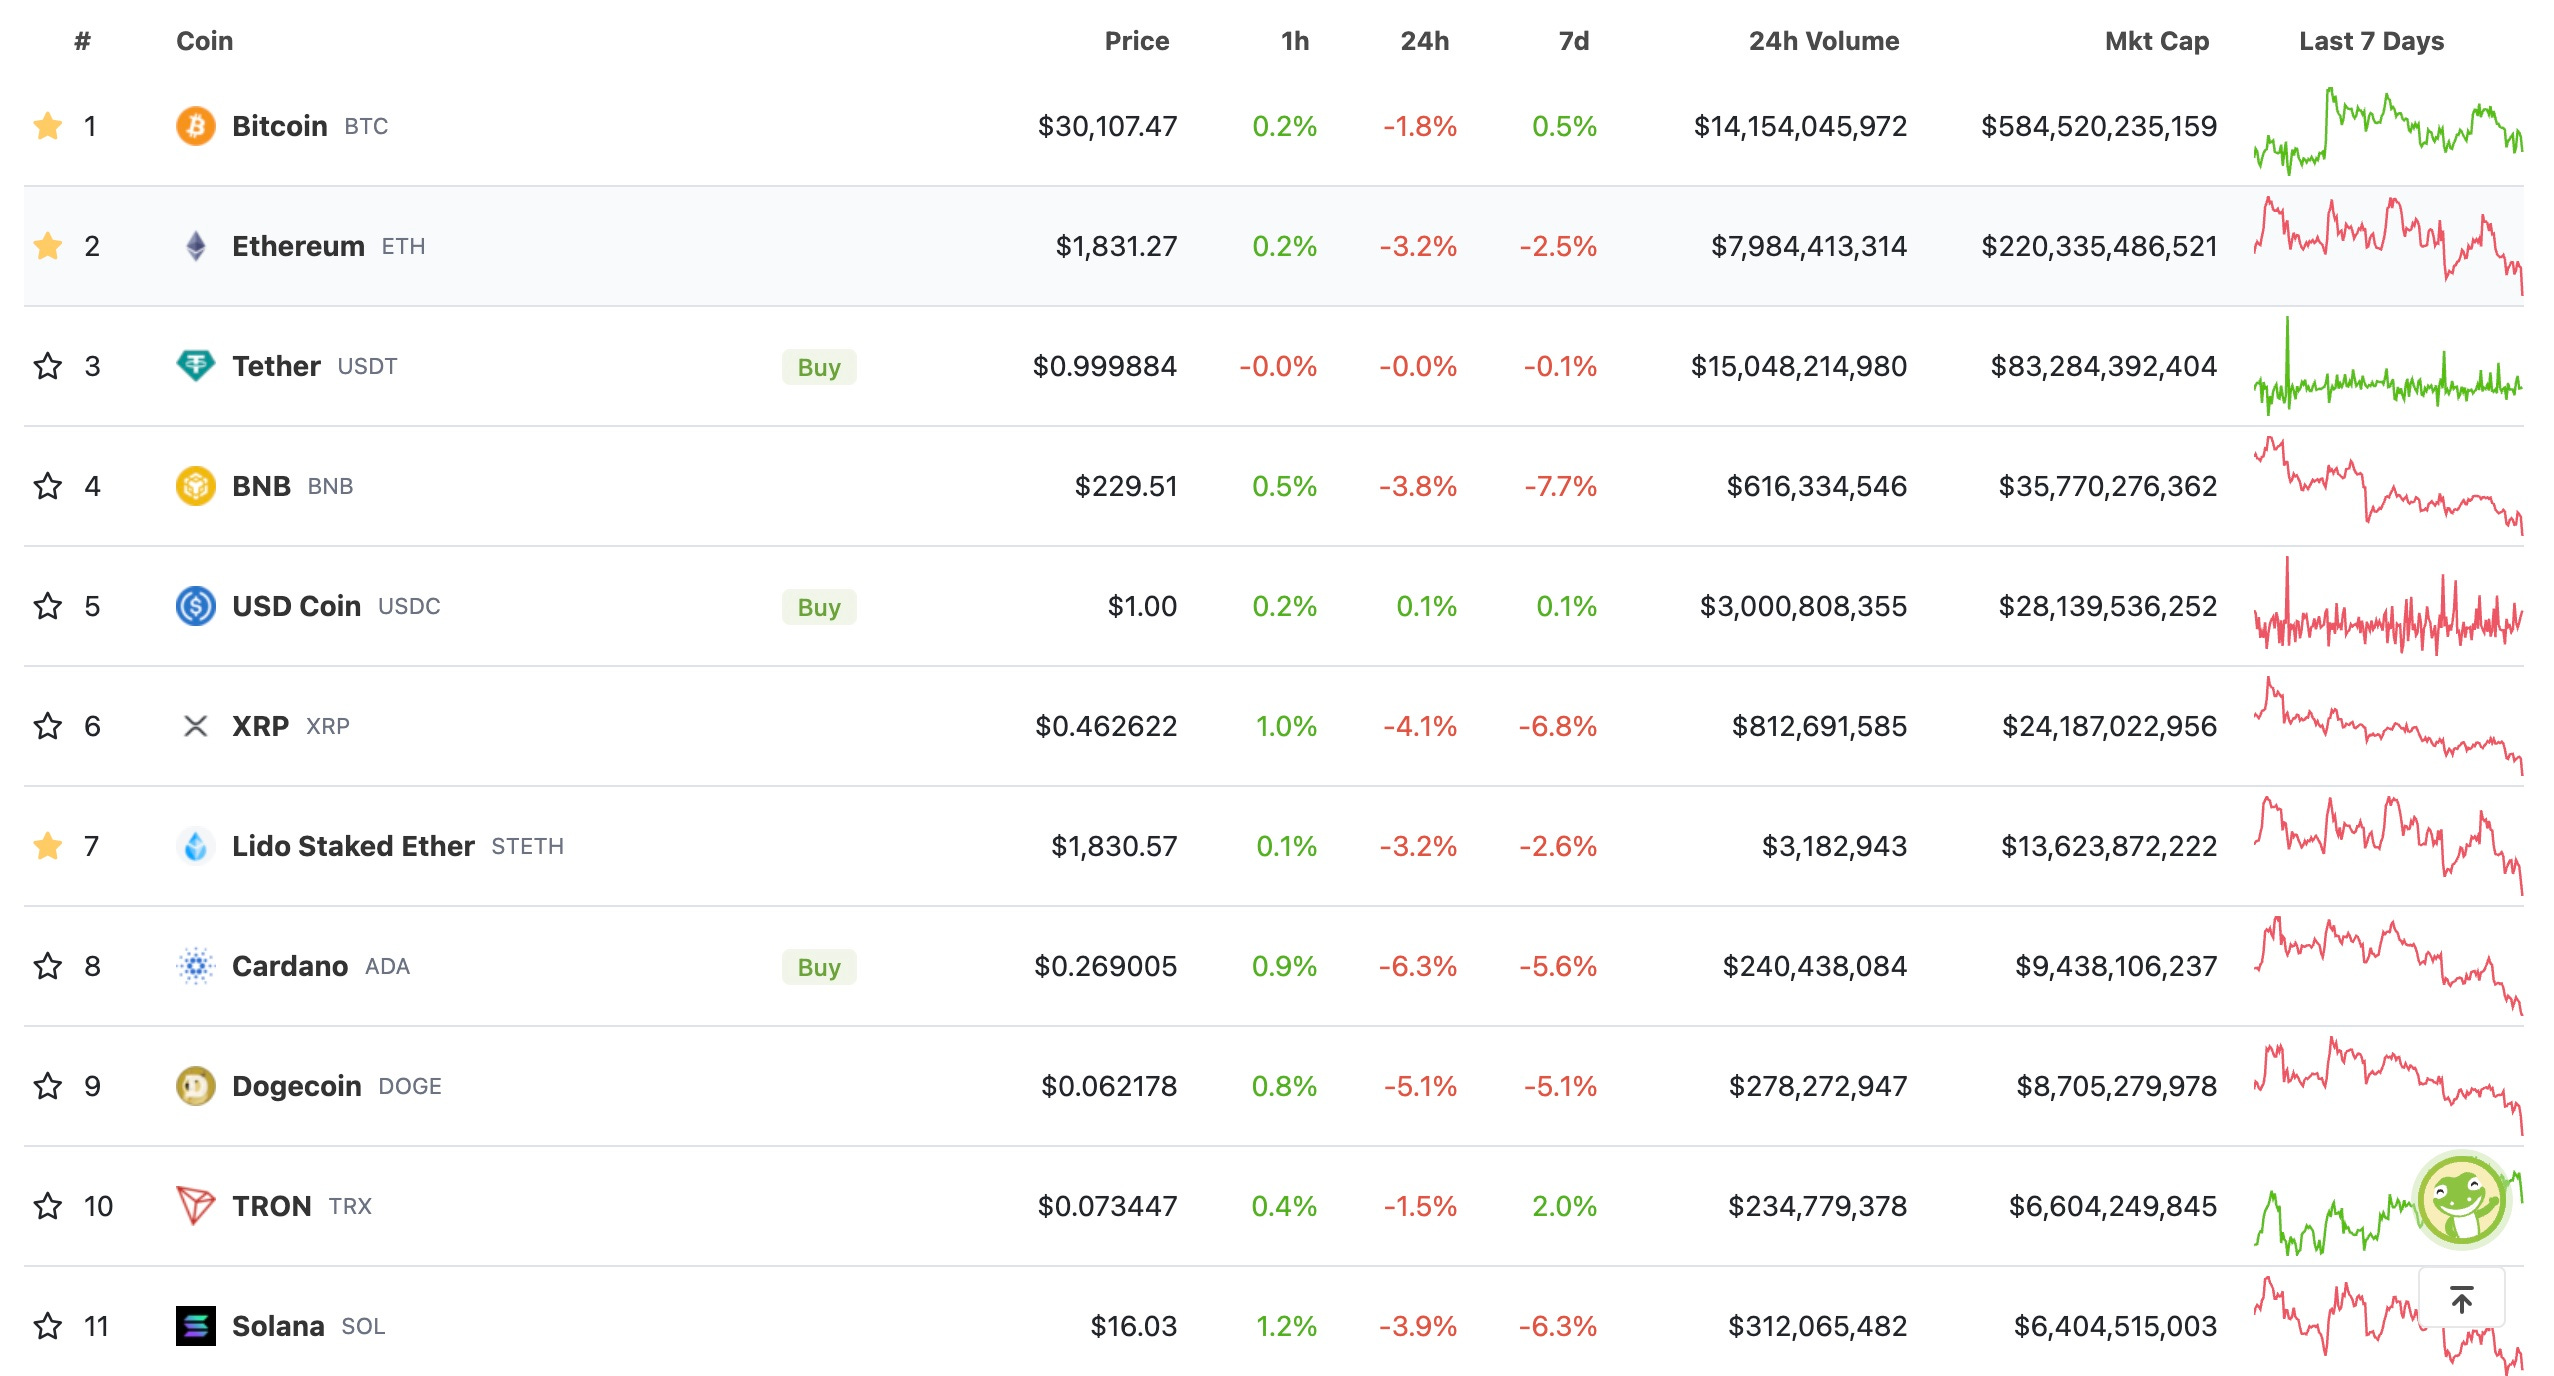Image resolution: width=2554 pixels, height=1376 pixels.
Task: Open the Dogecoin coin page link
Action: tap(297, 1086)
